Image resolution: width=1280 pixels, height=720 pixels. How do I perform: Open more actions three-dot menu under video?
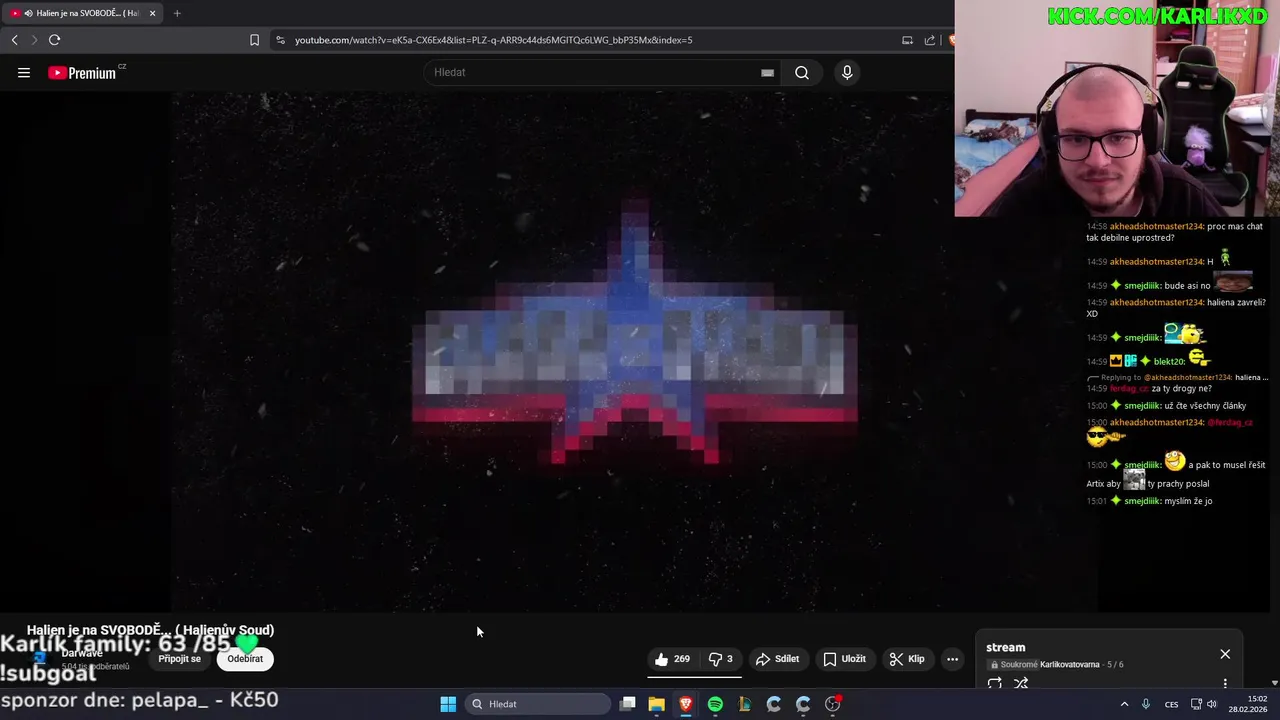(x=952, y=659)
